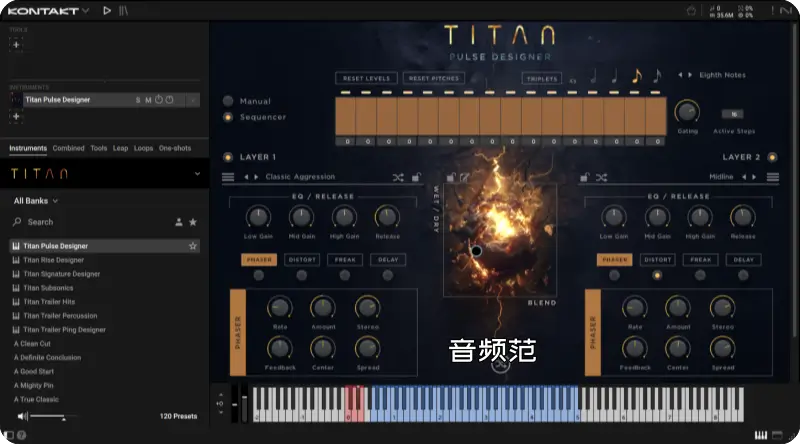Click the Reset Levels button

pyautogui.click(x=365, y=78)
